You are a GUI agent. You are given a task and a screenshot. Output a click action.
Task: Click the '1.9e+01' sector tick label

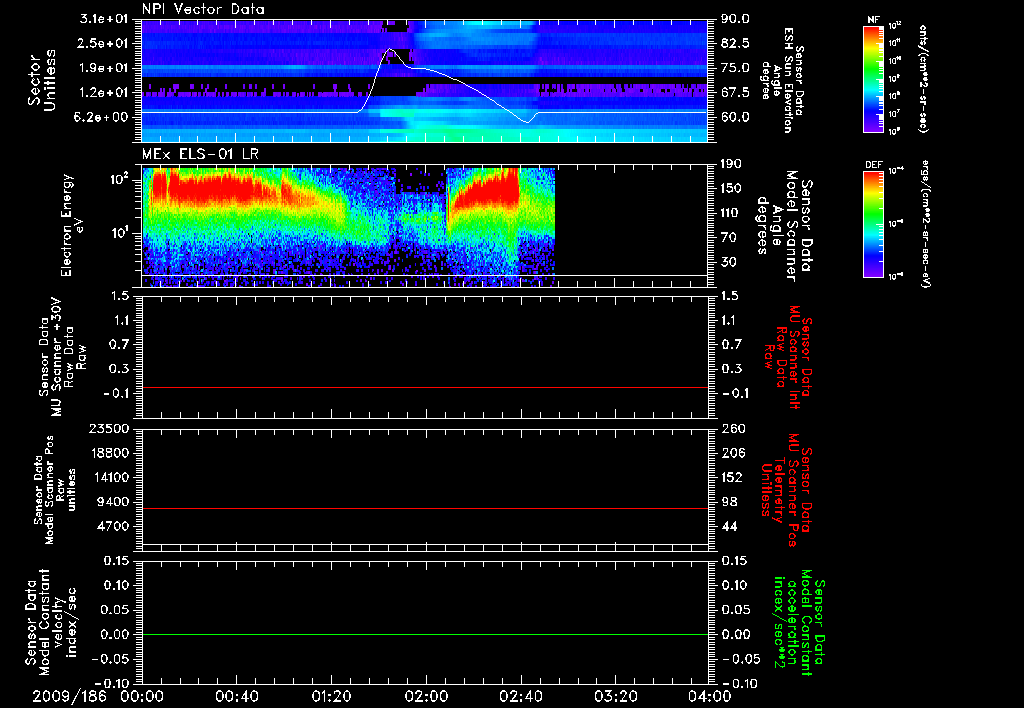click(104, 68)
